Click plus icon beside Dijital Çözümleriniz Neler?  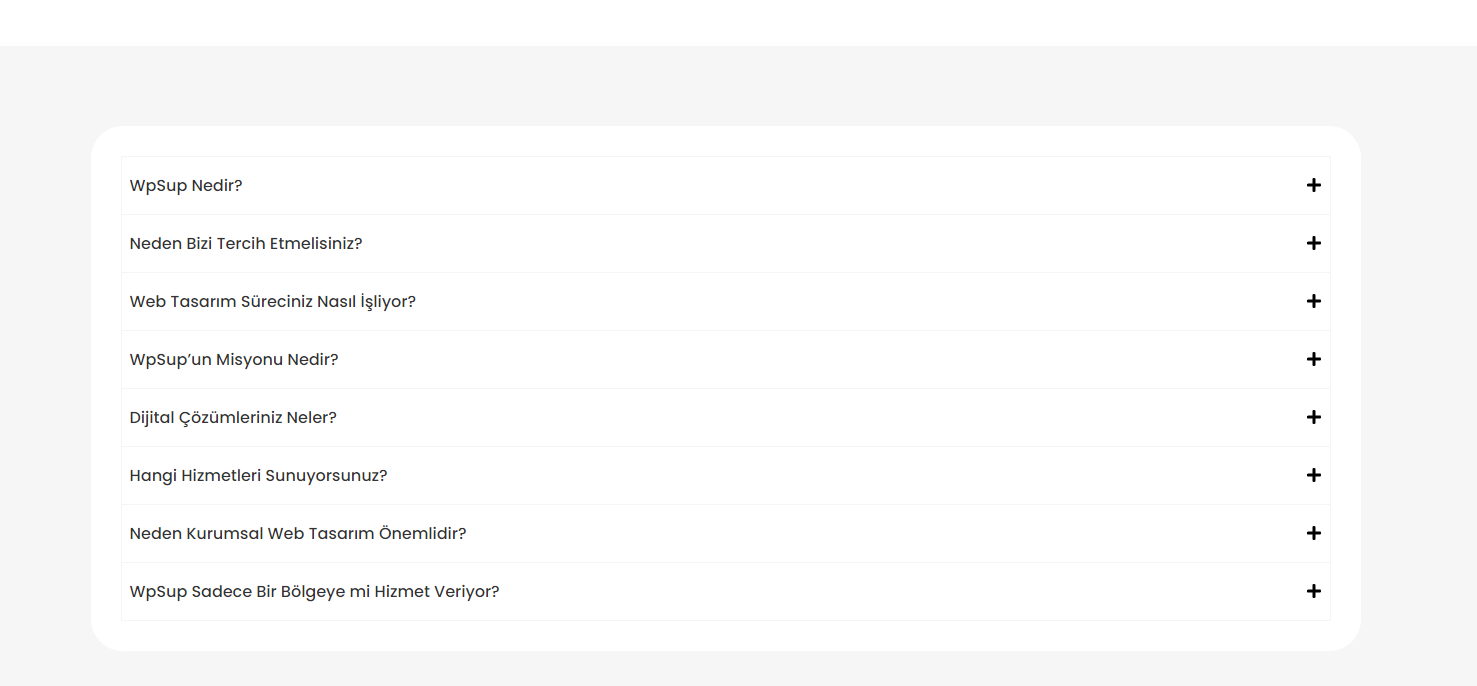[1314, 417]
